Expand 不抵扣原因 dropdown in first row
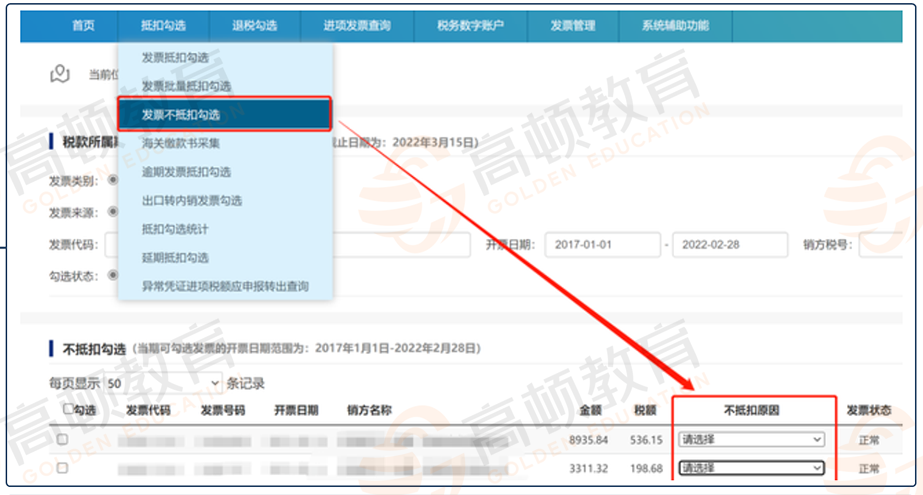923x495 pixels. (752, 439)
